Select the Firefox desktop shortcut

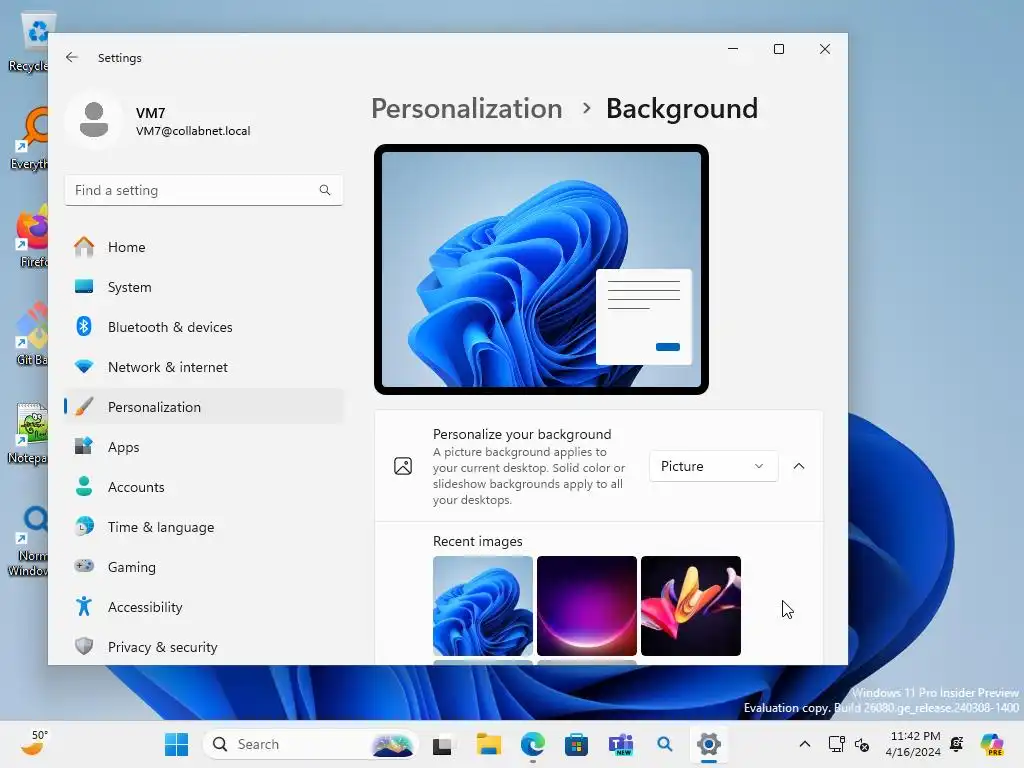[x=31, y=236]
